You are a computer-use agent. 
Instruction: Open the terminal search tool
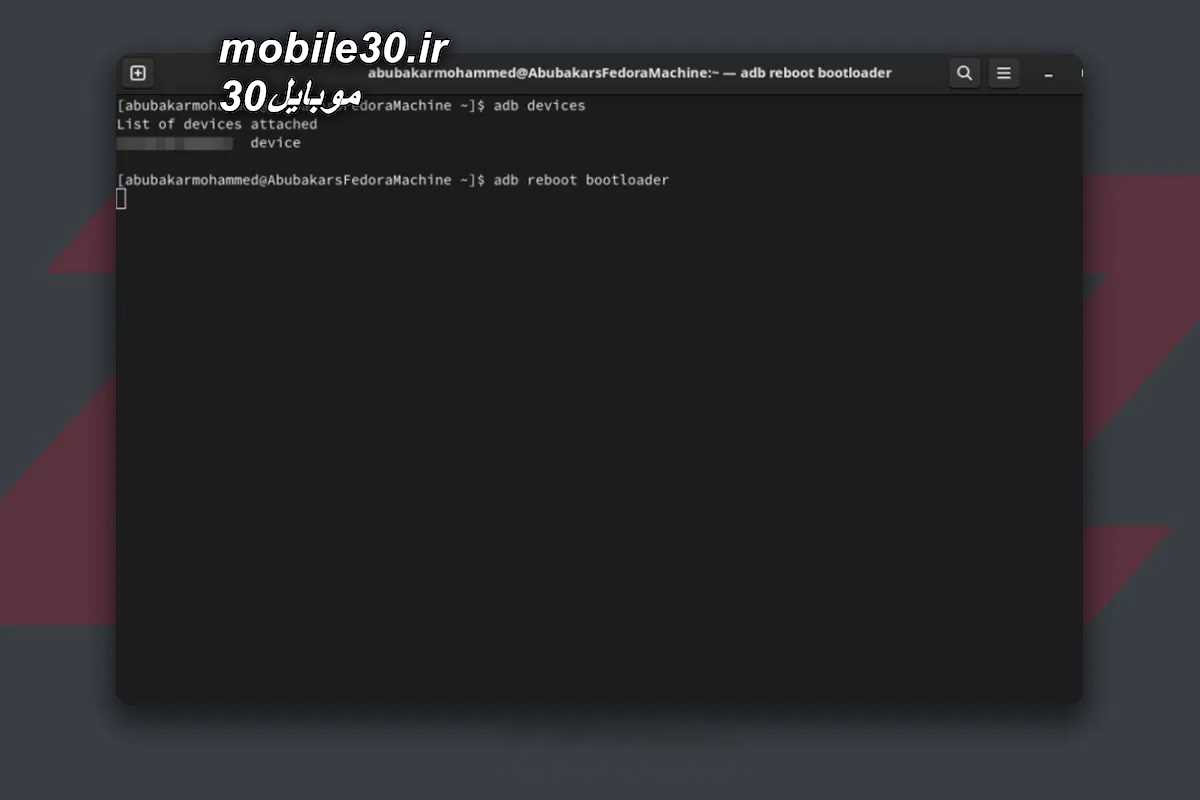click(964, 73)
